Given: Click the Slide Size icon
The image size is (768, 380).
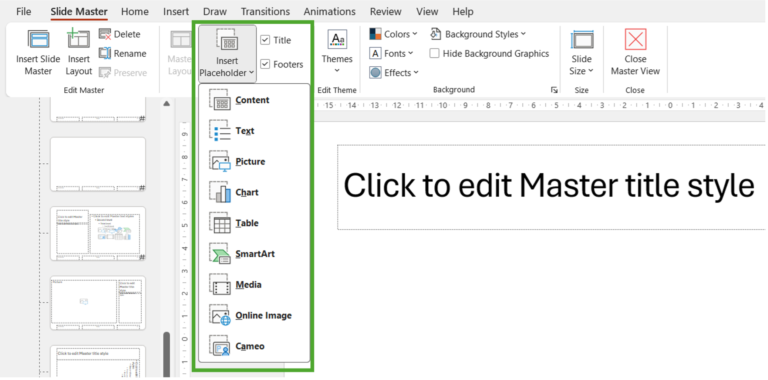Looking at the screenshot, I should 582,40.
